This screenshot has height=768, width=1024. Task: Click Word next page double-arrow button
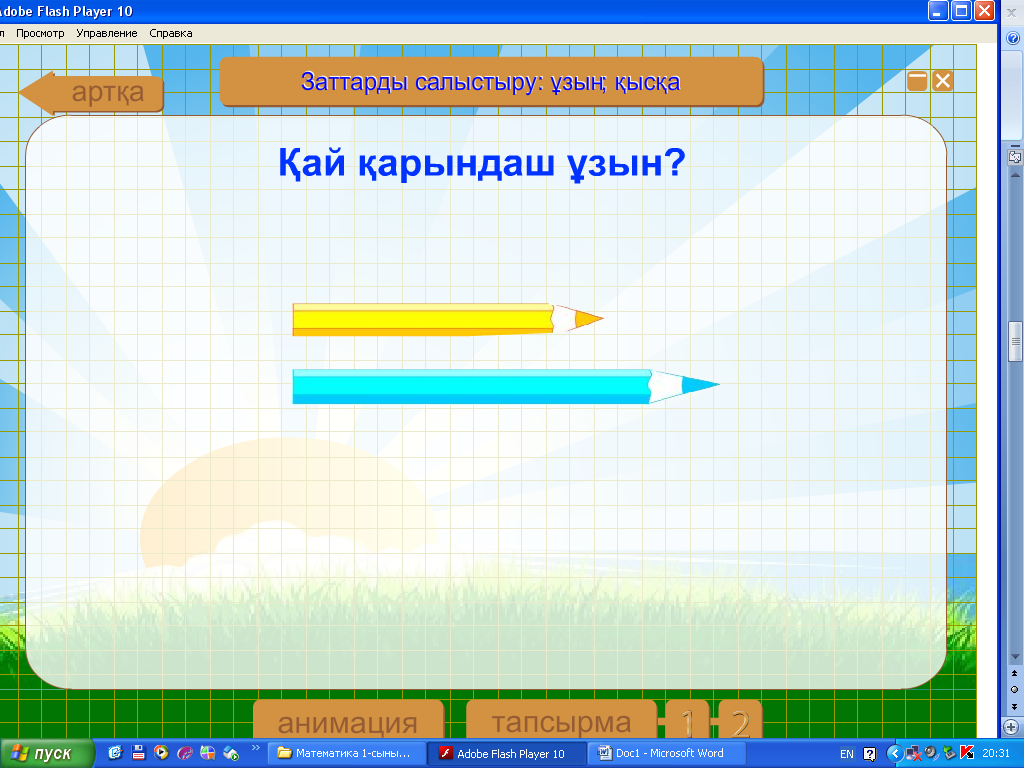(x=1014, y=706)
